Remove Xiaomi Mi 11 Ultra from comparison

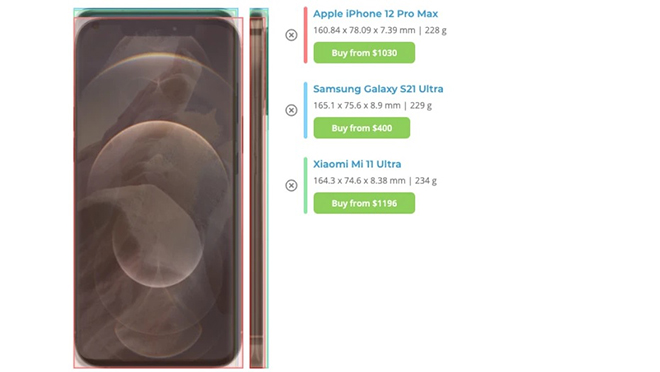click(291, 186)
